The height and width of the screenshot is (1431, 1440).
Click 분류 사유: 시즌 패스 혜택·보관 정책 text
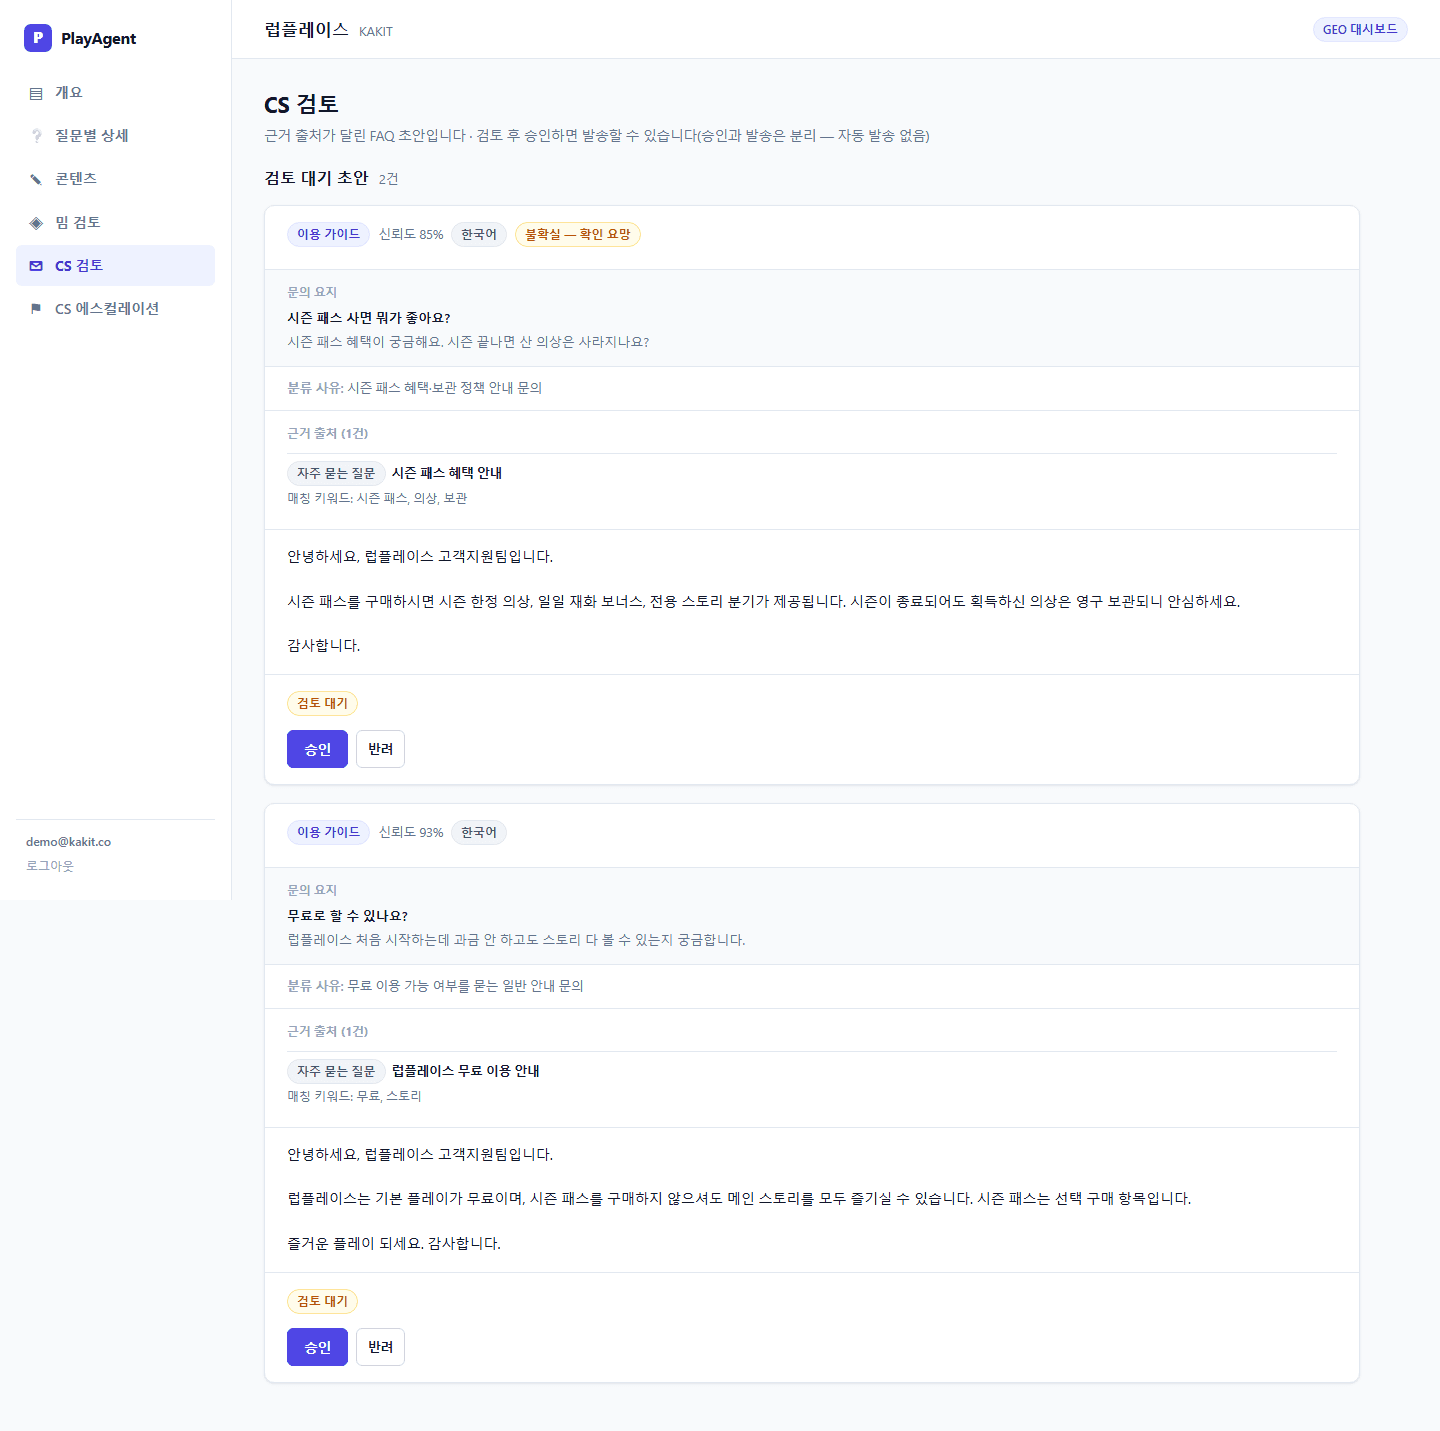(x=415, y=388)
